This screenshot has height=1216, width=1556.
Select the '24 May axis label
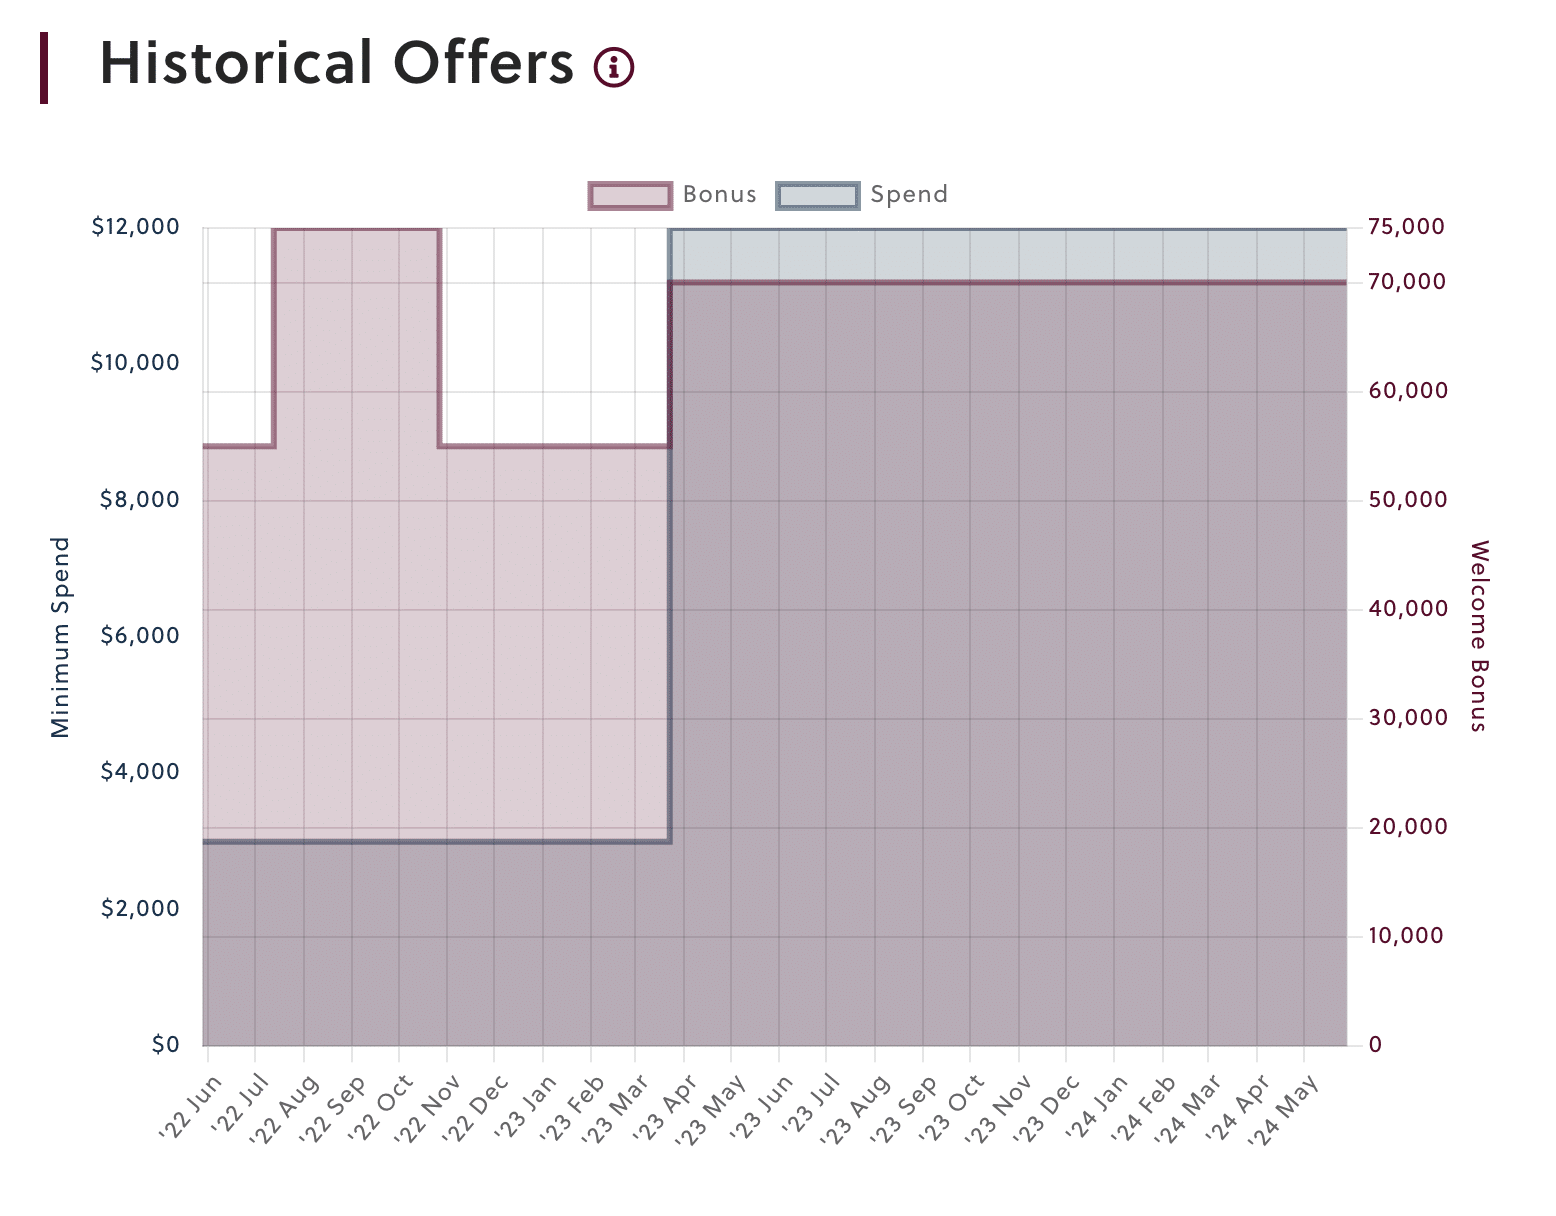[1285, 1107]
